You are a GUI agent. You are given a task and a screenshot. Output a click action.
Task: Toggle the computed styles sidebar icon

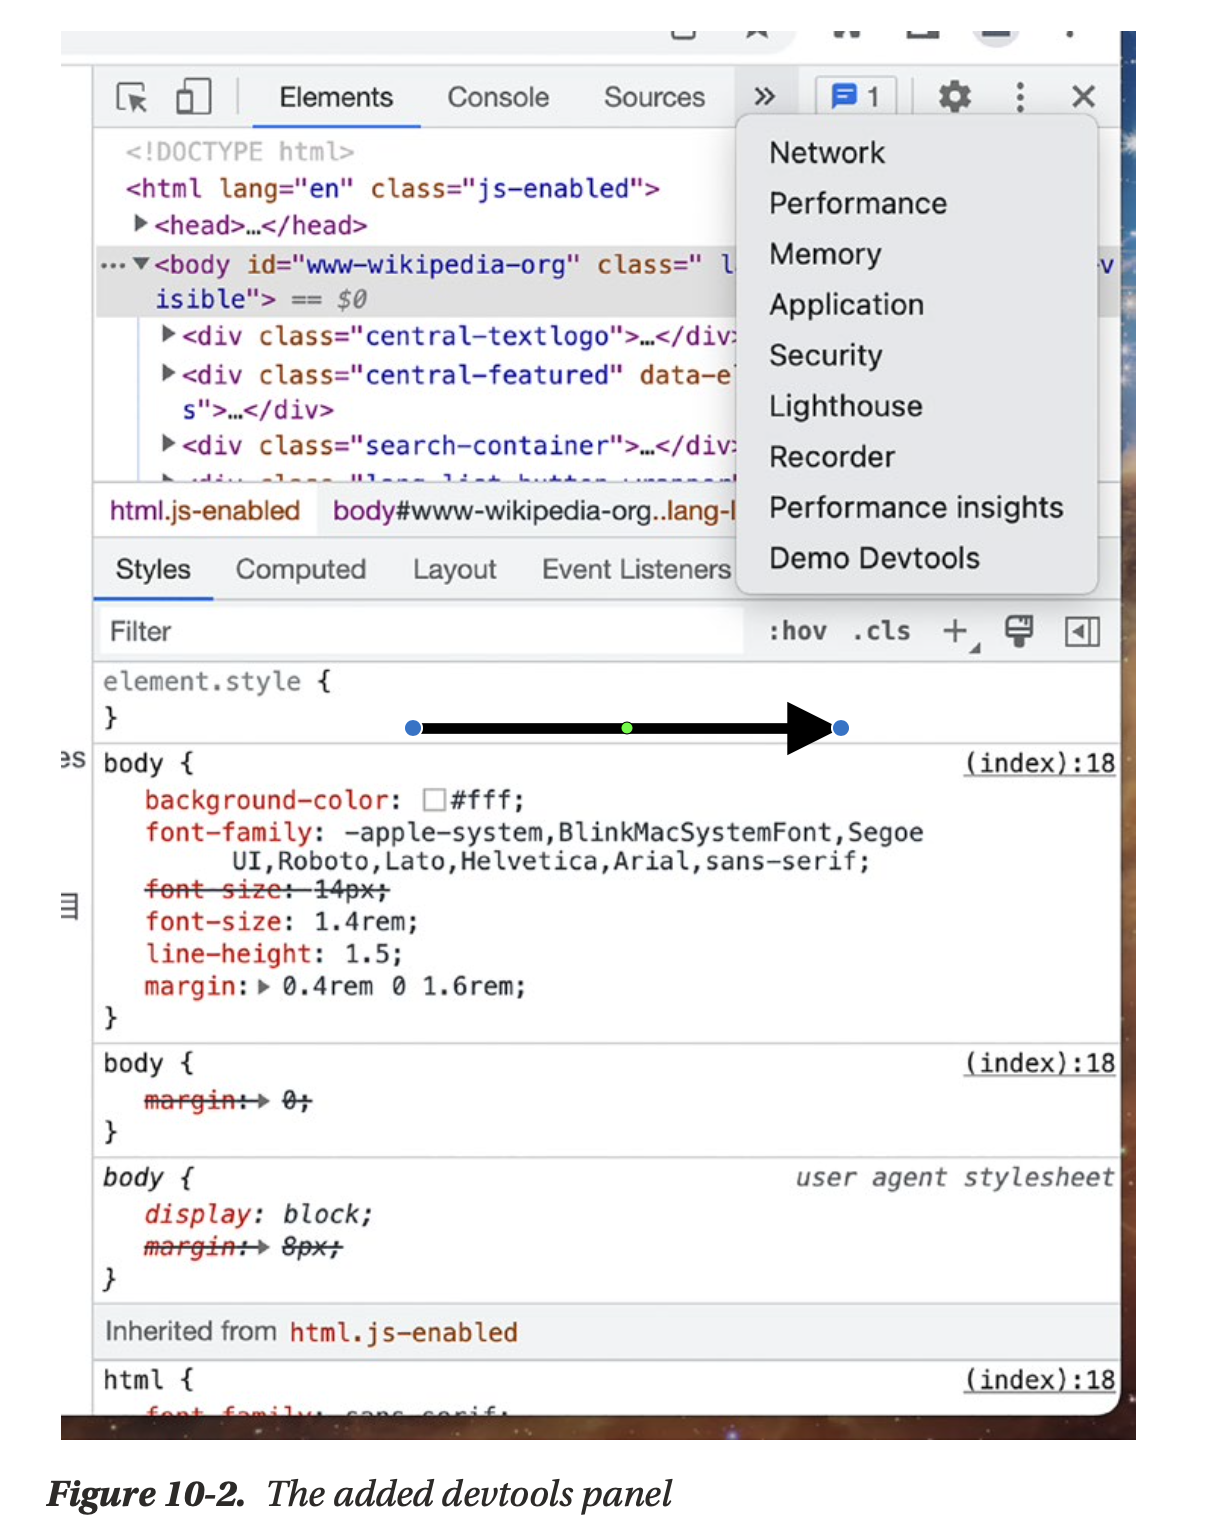1082,631
